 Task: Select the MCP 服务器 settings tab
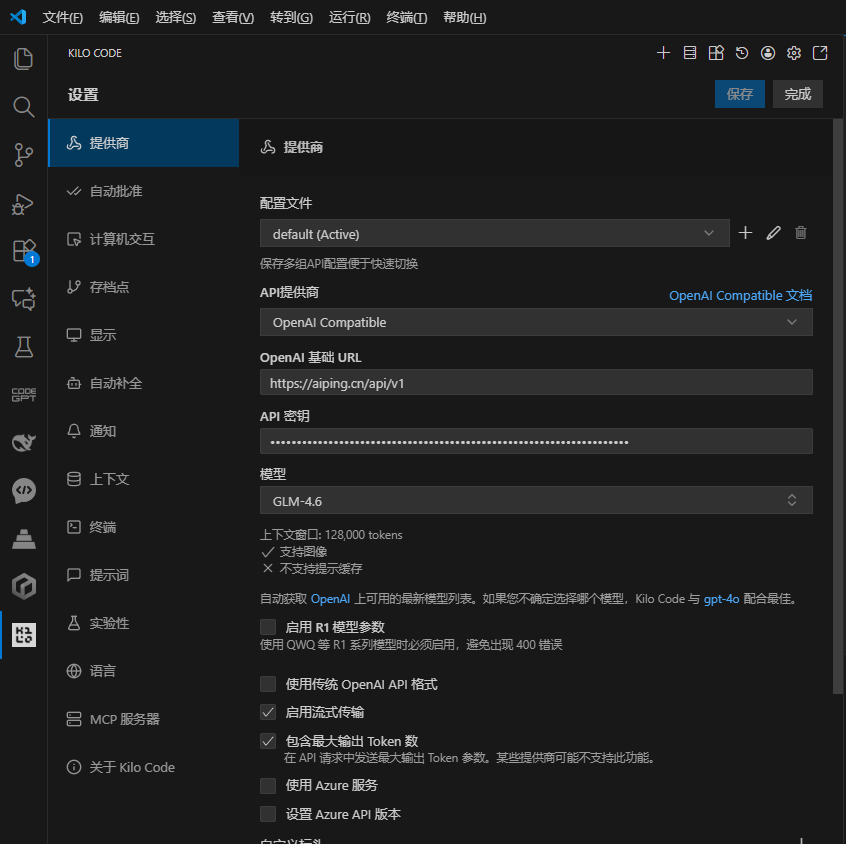click(x=144, y=719)
